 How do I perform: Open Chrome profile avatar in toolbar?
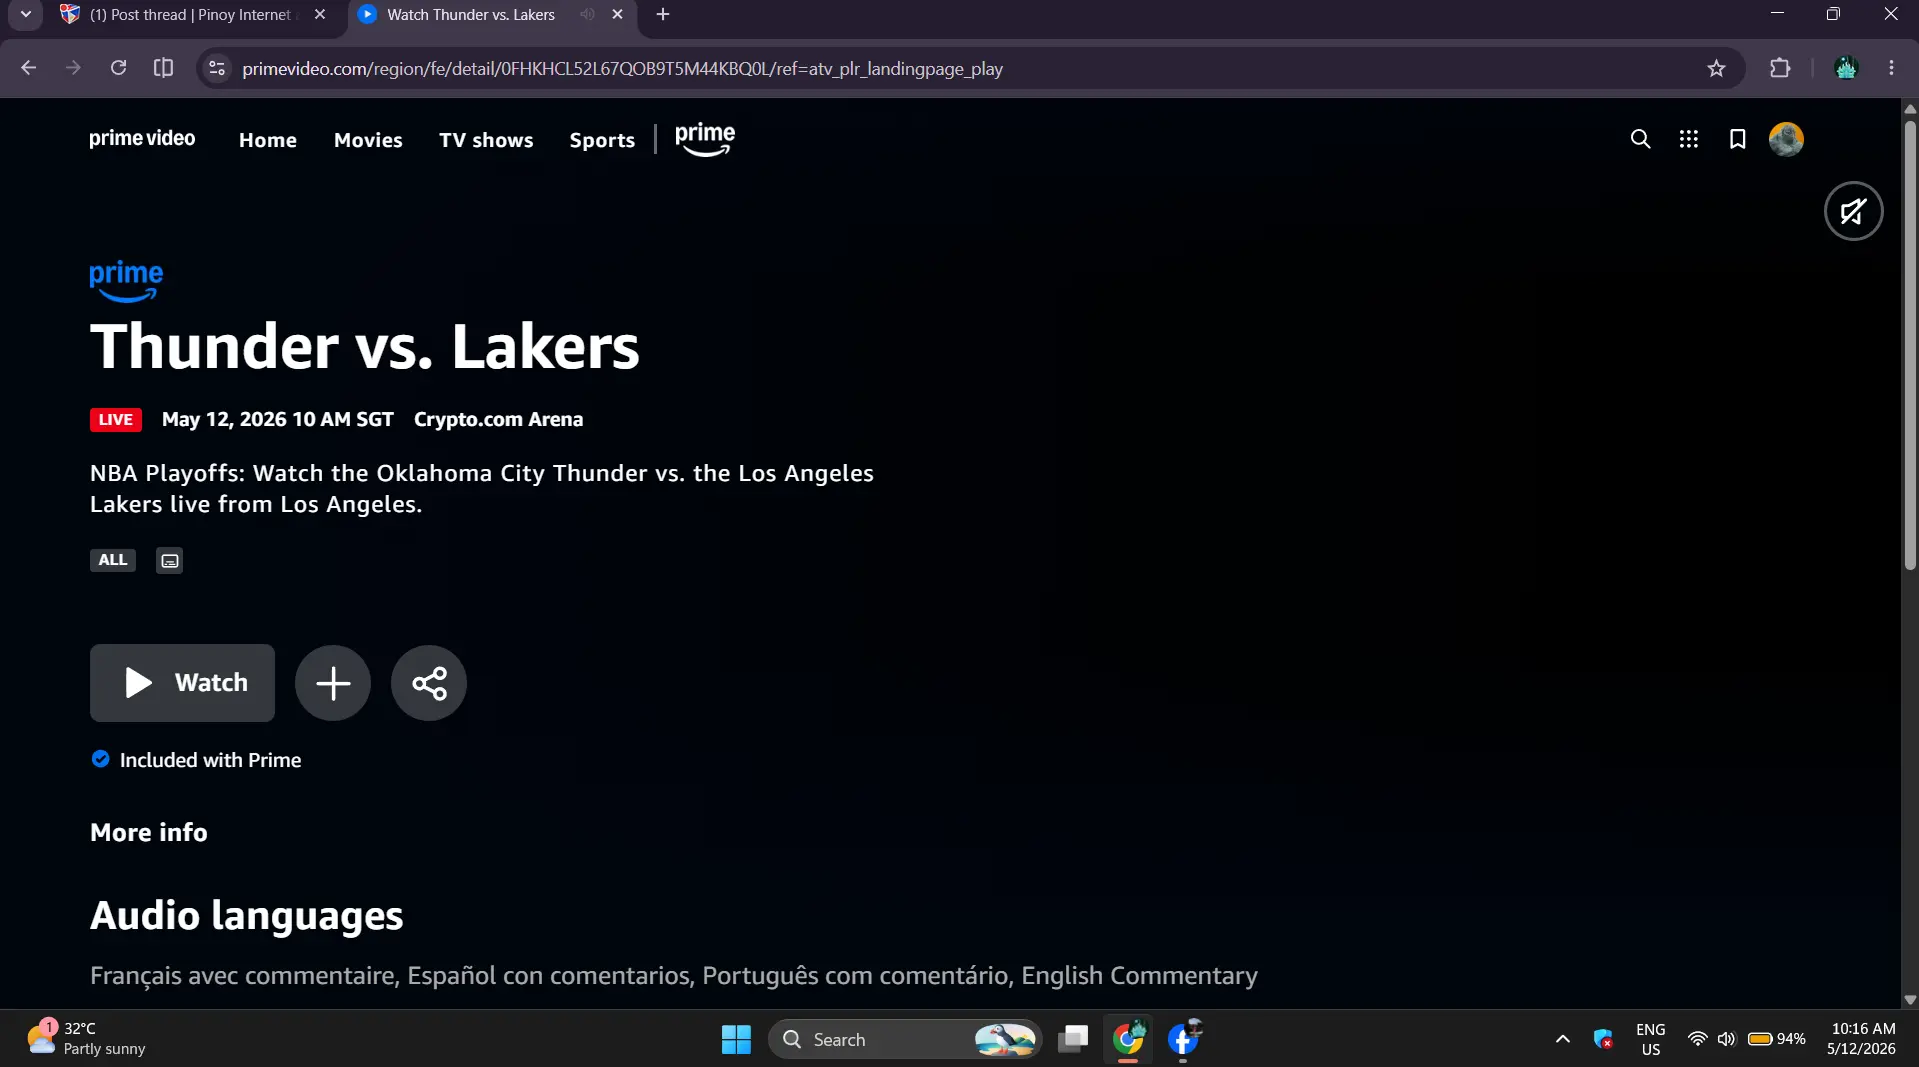pyautogui.click(x=1846, y=68)
